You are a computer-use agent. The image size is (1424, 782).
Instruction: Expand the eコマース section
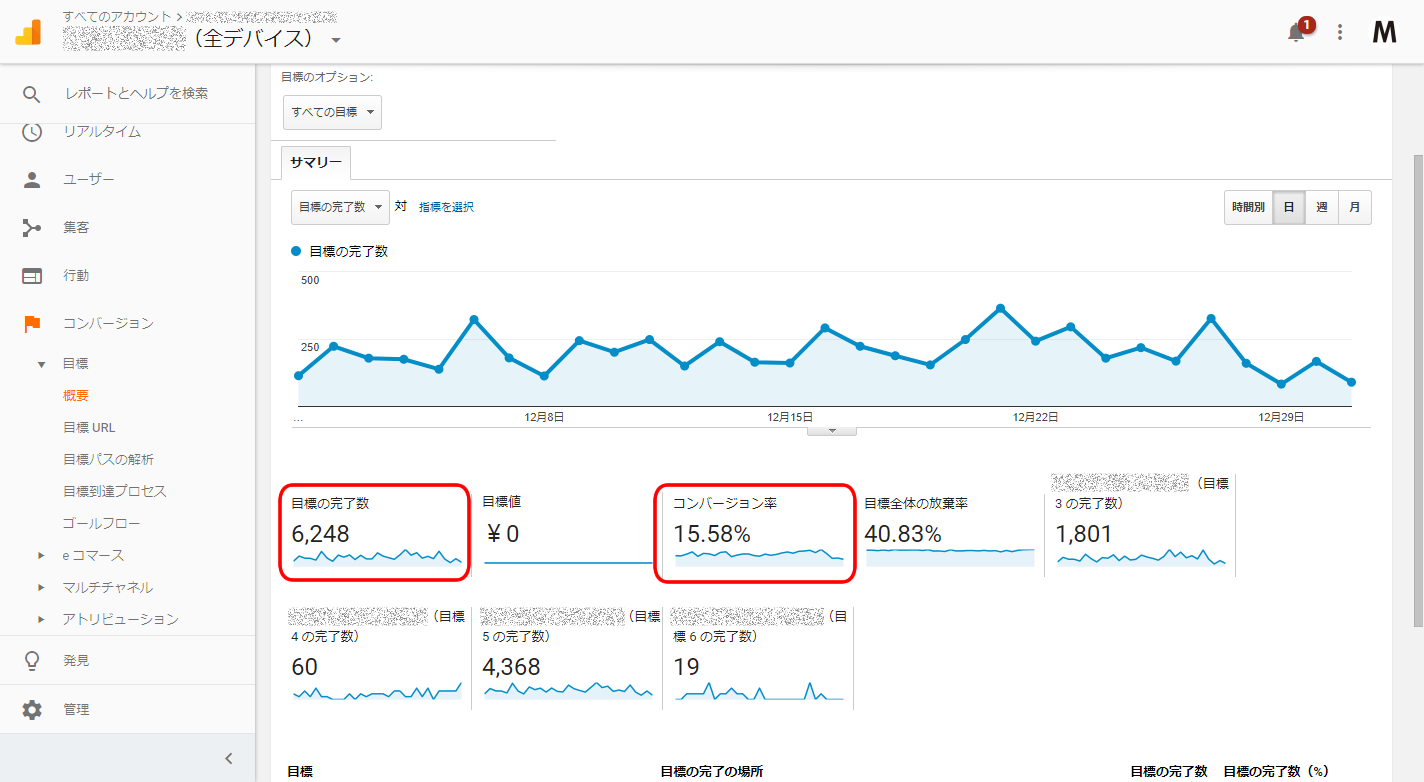[x=41, y=555]
